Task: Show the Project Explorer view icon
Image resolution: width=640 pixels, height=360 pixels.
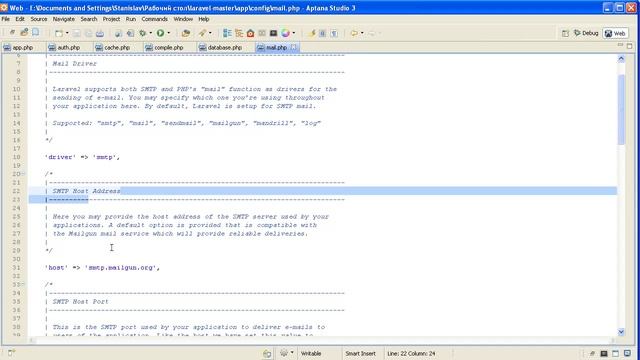Action: point(227,33)
